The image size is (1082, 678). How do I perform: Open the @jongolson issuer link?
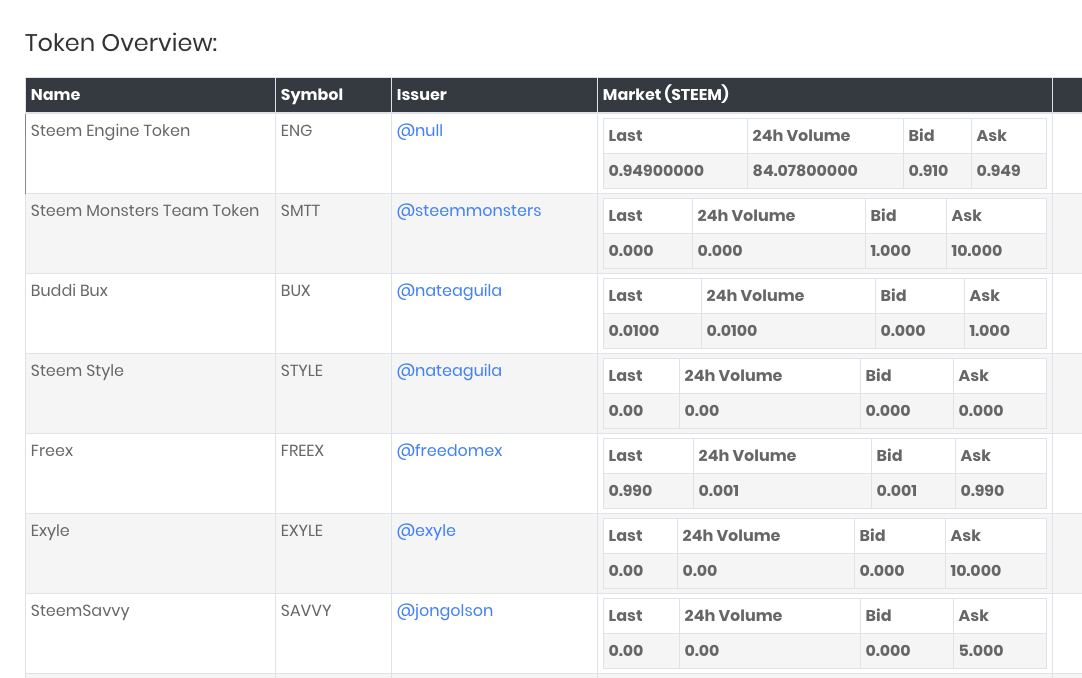coord(444,610)
